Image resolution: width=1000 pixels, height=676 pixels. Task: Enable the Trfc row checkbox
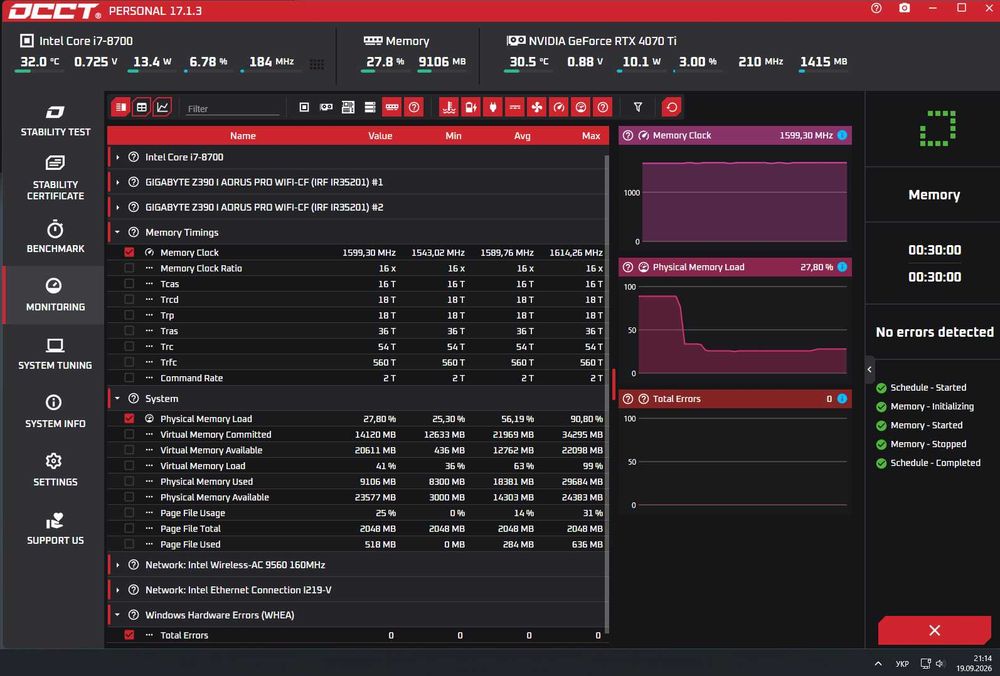pos(129,362)
